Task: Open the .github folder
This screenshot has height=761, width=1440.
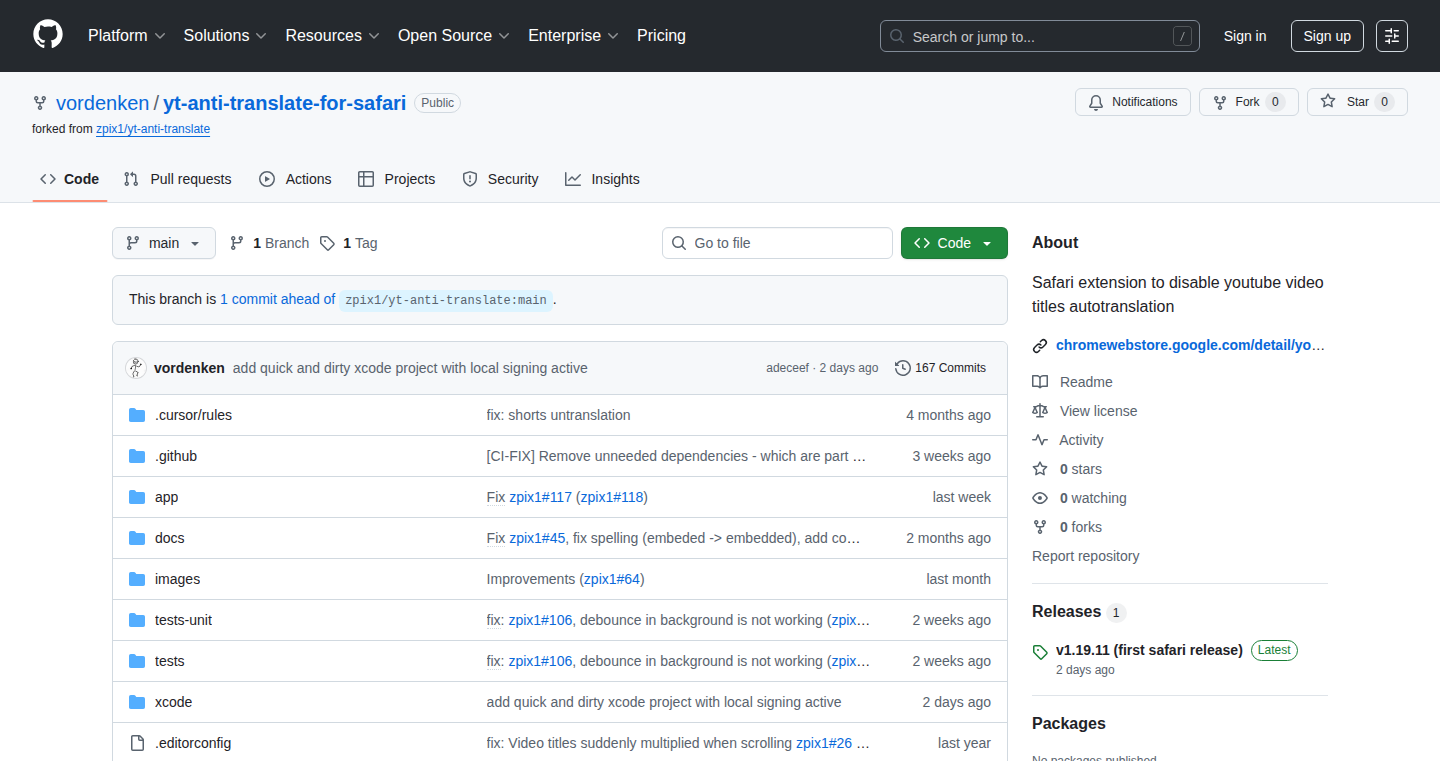Action: pyautogui.click(x=176, y=456)
